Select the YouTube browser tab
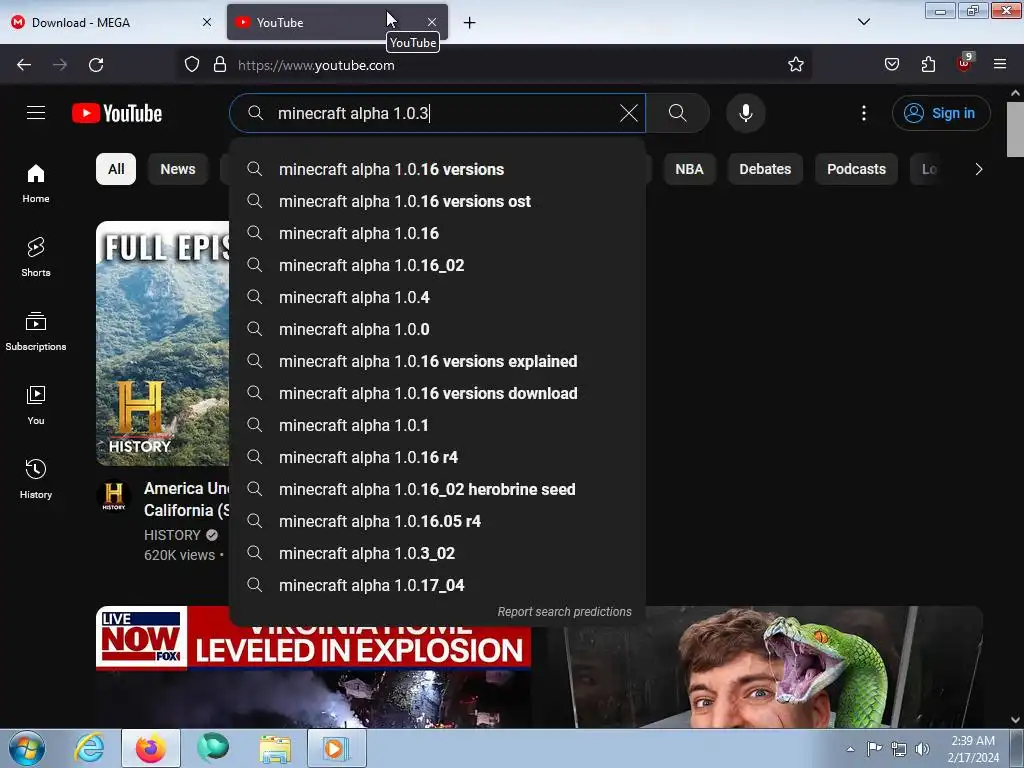 pyautogui.click(x=337, y=22)
